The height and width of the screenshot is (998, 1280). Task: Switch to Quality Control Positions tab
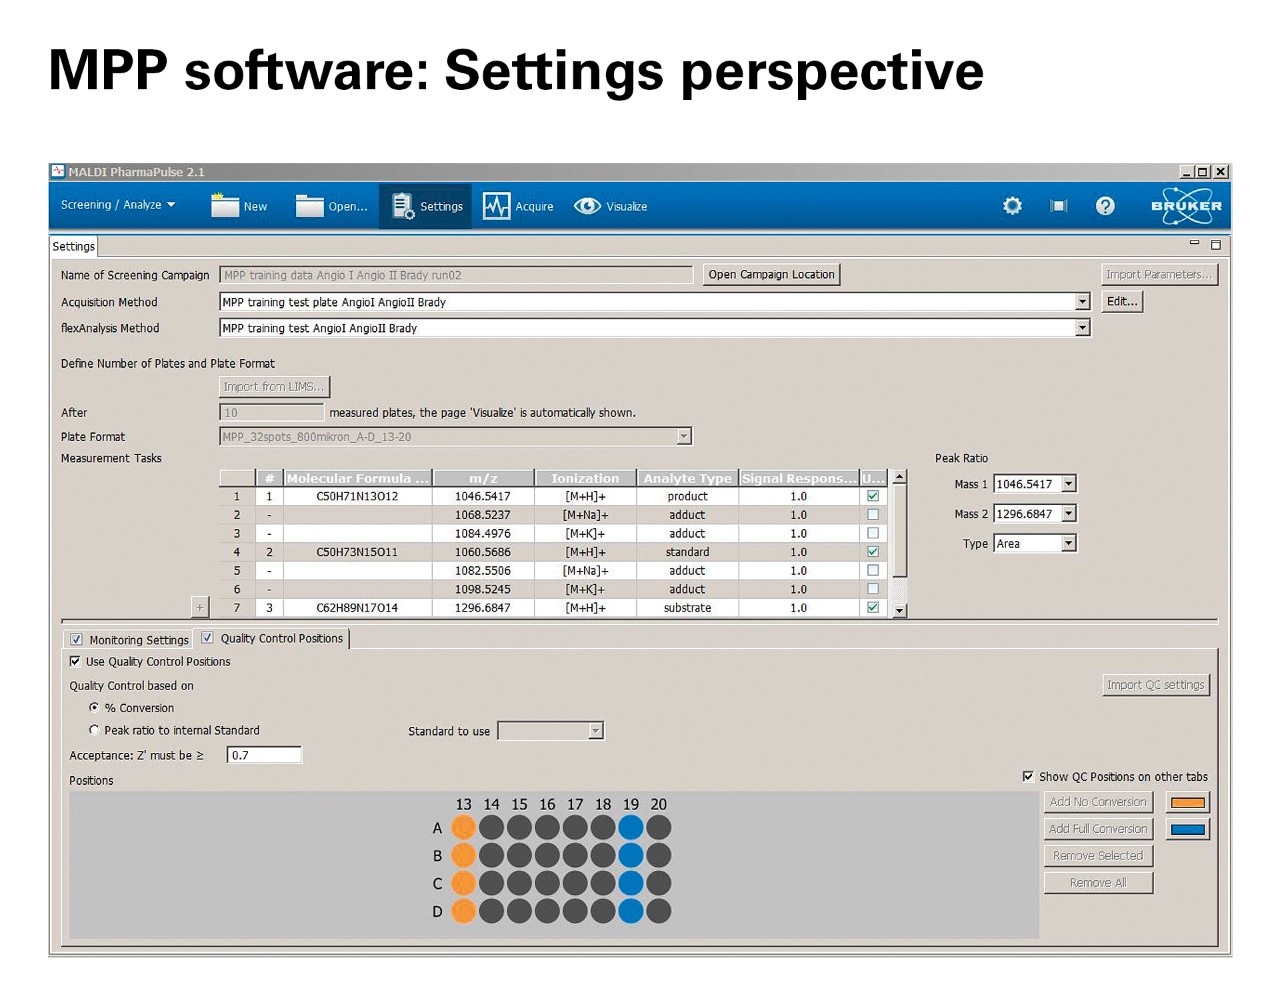281,638
